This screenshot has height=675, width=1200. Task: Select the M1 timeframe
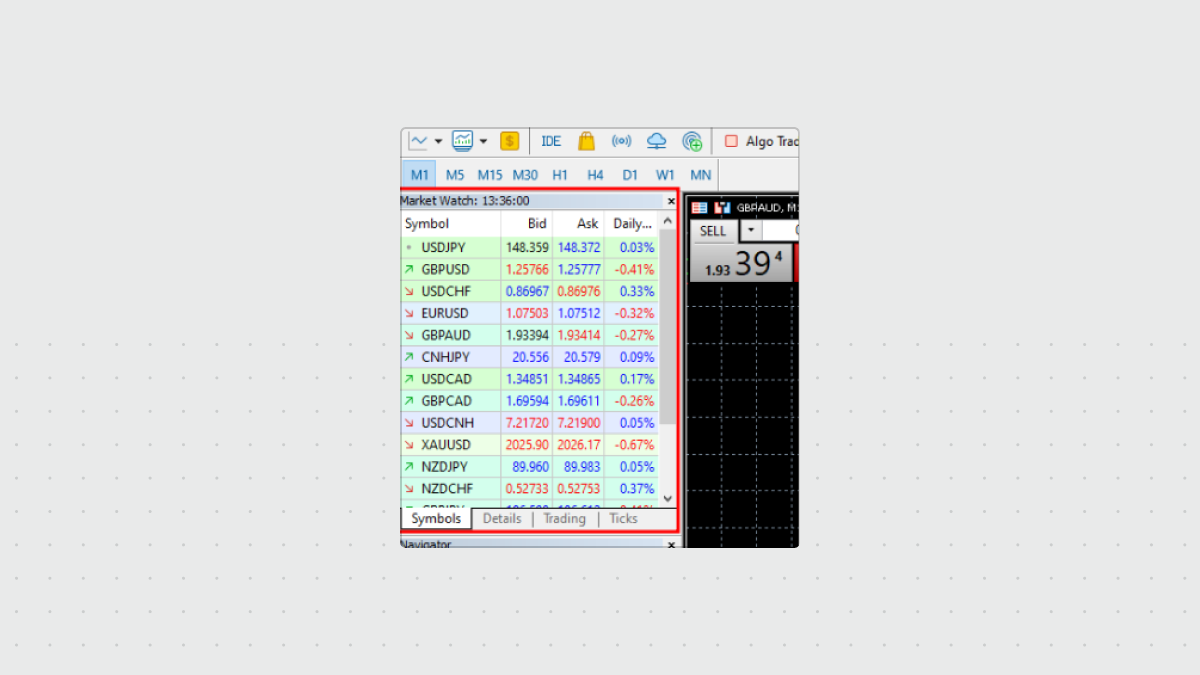coord(419,174)
